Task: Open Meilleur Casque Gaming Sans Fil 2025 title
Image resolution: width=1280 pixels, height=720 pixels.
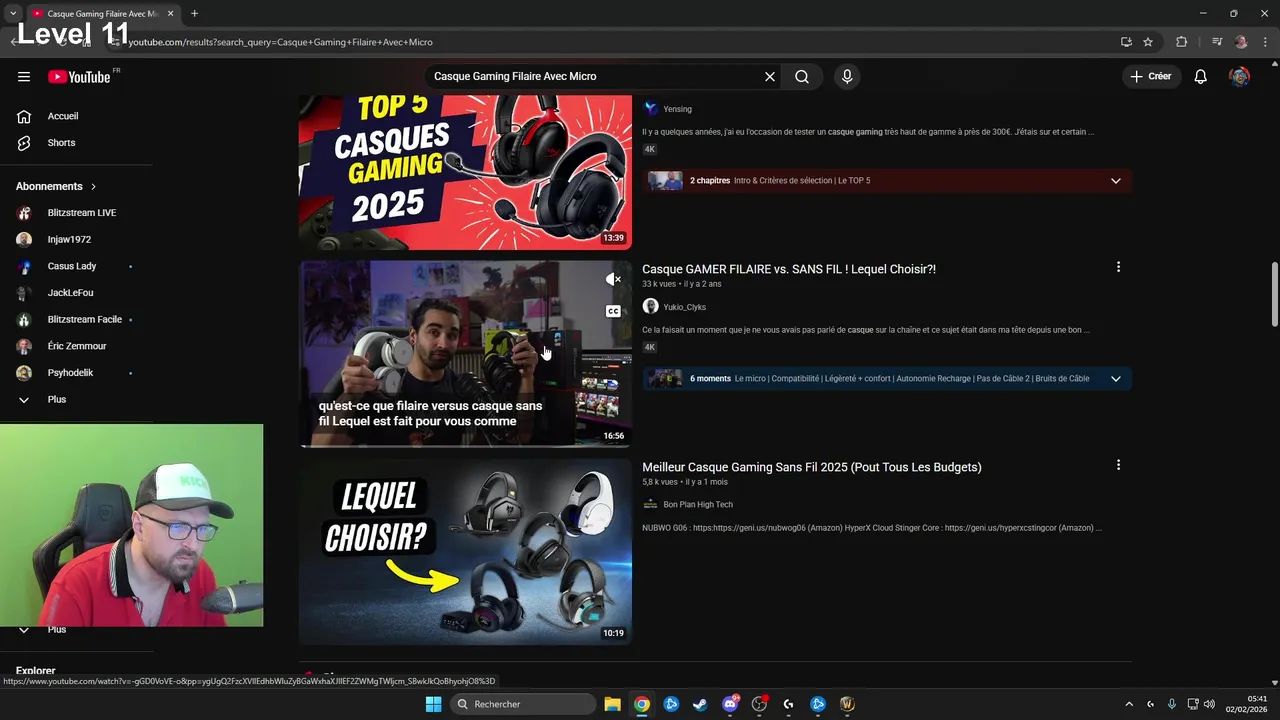Action: point(812,467)
